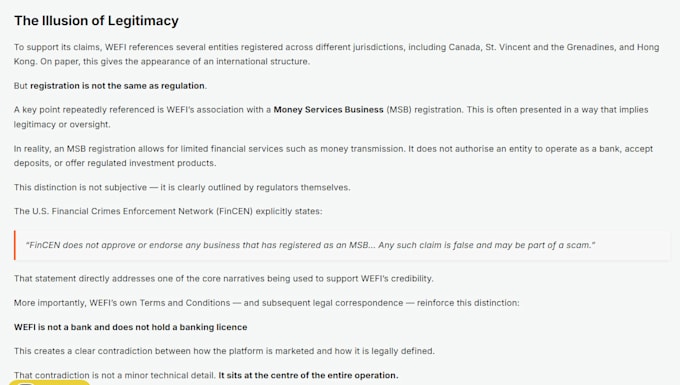Click the sentence 'That statement directly addresses'
680x385 pixels.
point(223,278)
